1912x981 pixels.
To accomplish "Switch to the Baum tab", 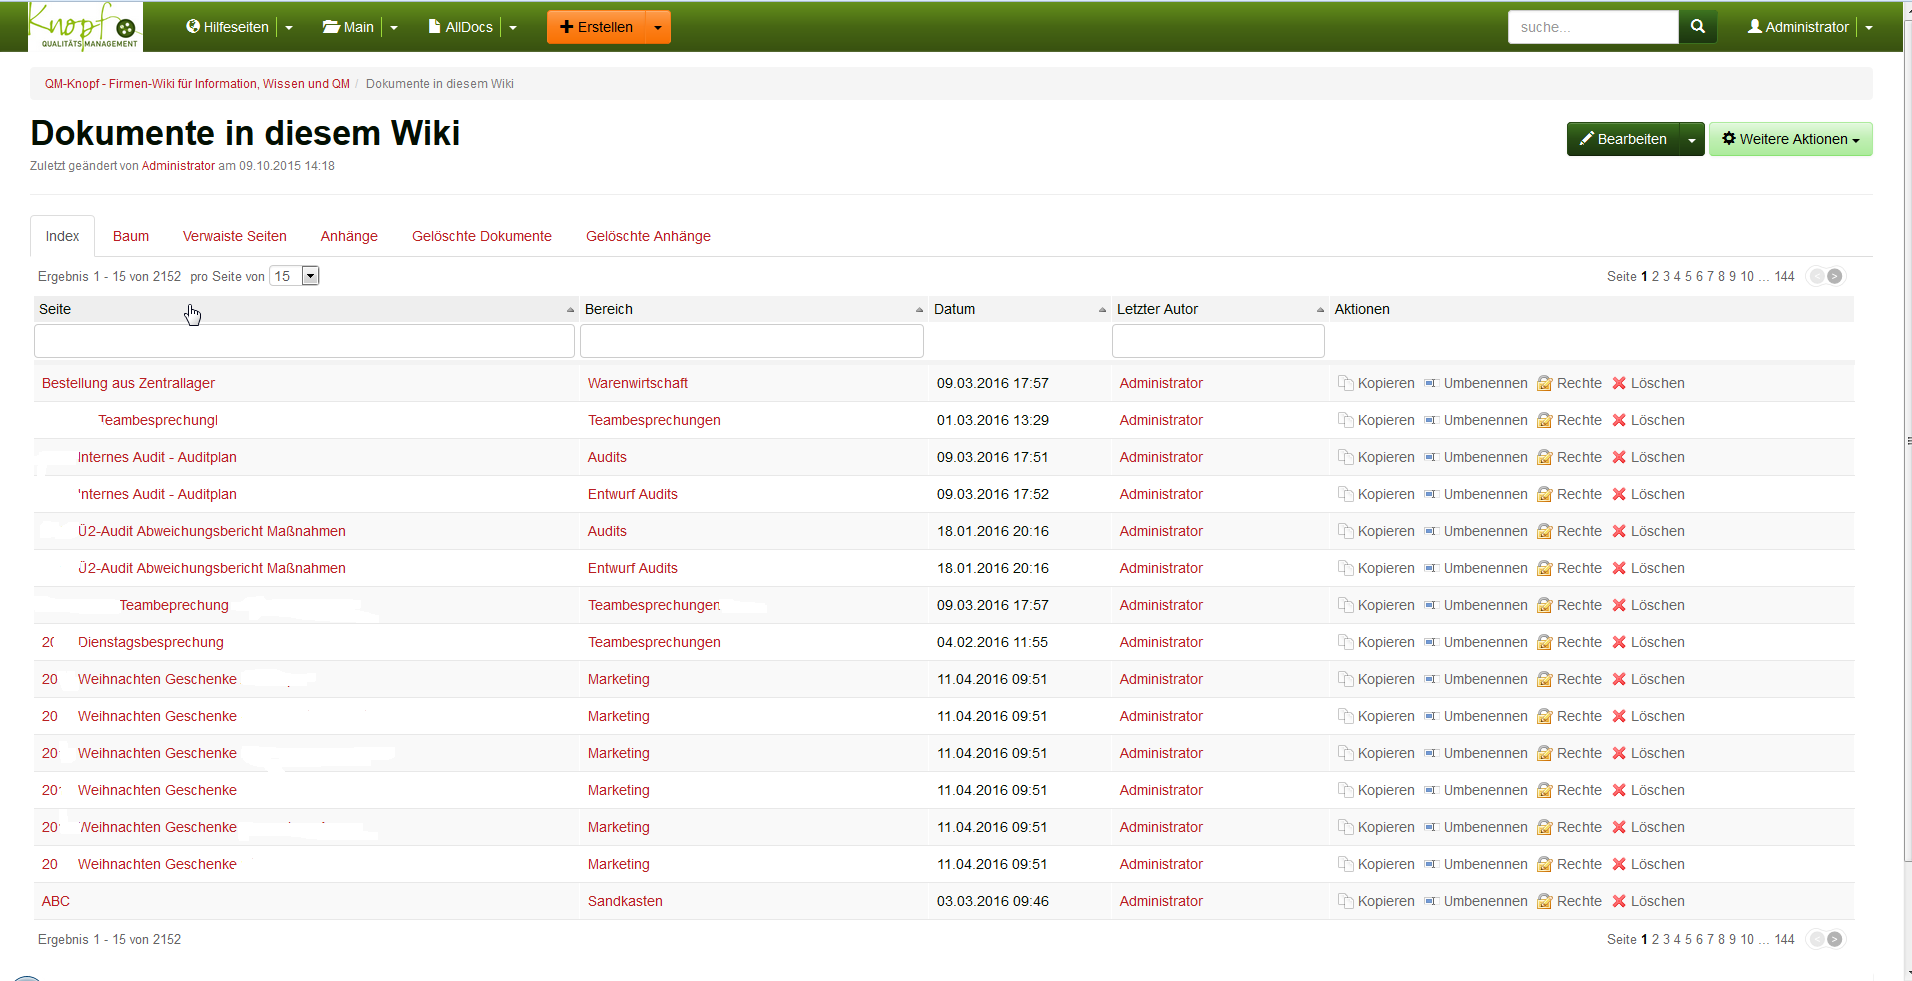I will point(130,236).
